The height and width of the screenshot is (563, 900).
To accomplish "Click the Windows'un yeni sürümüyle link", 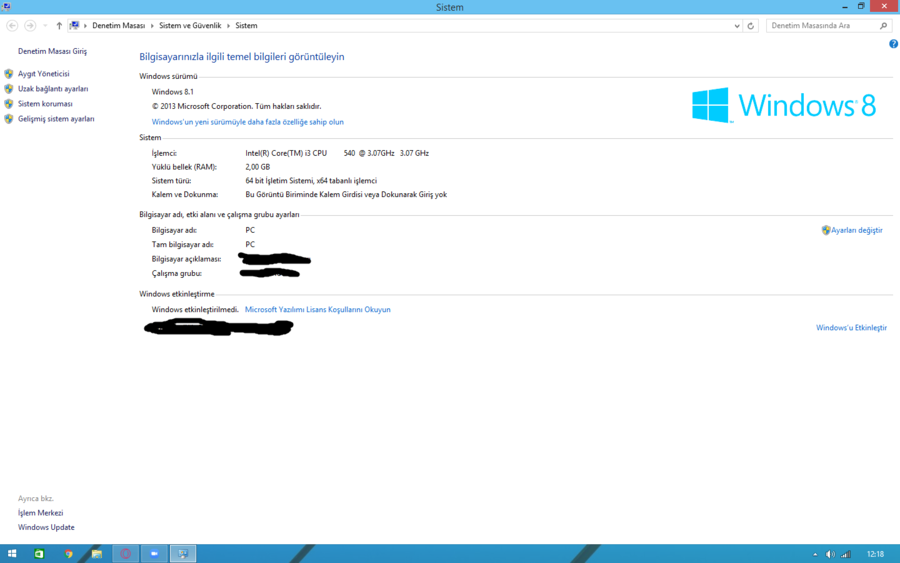I will (247, 122).
